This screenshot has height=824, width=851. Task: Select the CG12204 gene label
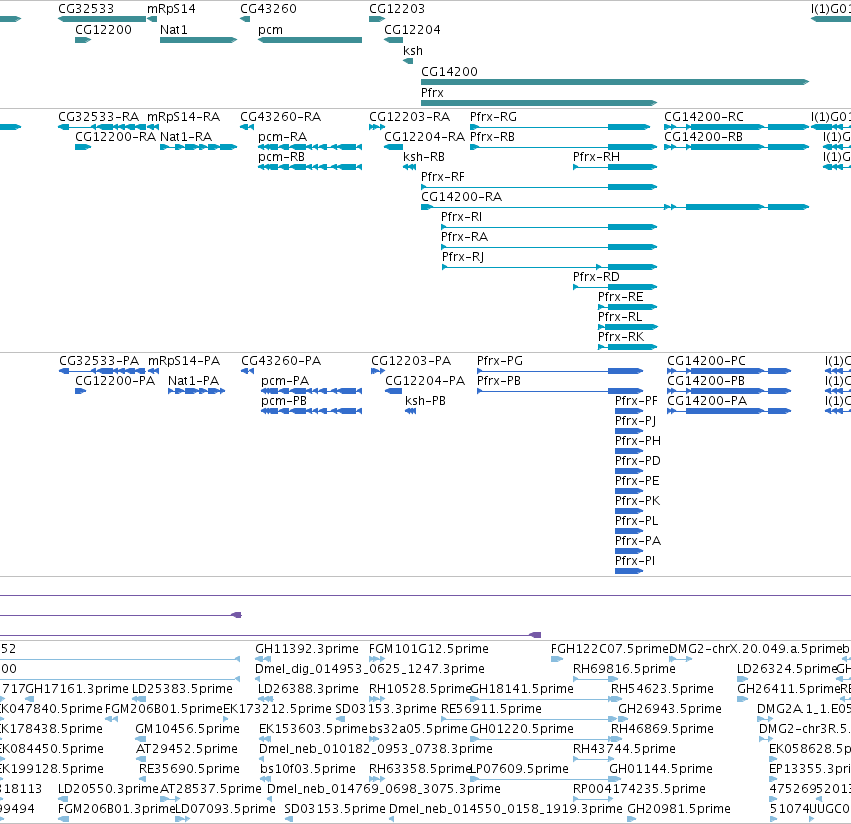(412, 30)
